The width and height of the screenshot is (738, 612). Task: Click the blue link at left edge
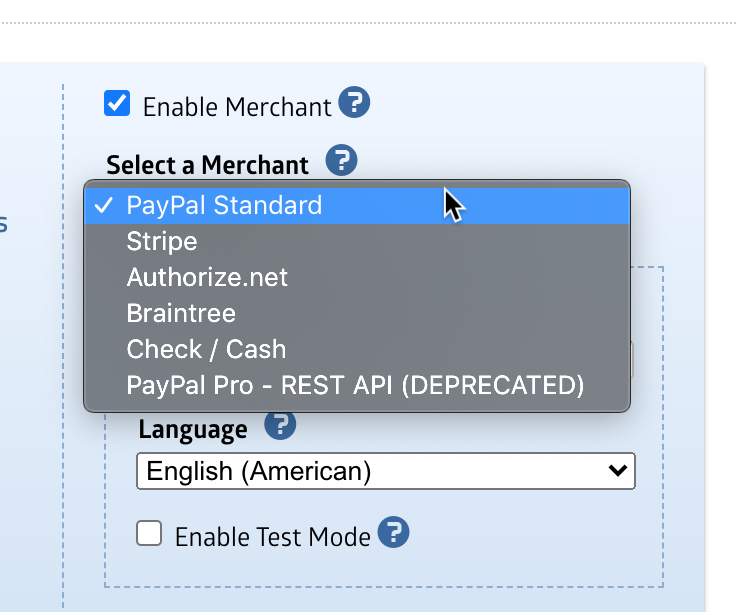pyautogui.click(x=4, y=223)
